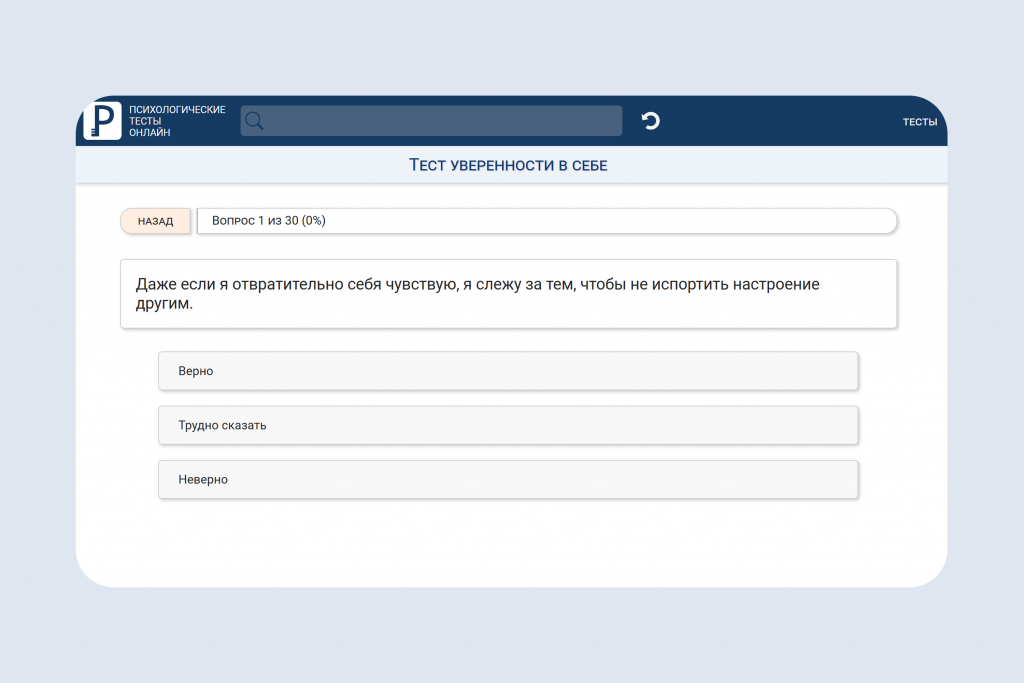Click the Вопрос 1 из 30 progress bar
1024x683 pixels.
[547, 221]
